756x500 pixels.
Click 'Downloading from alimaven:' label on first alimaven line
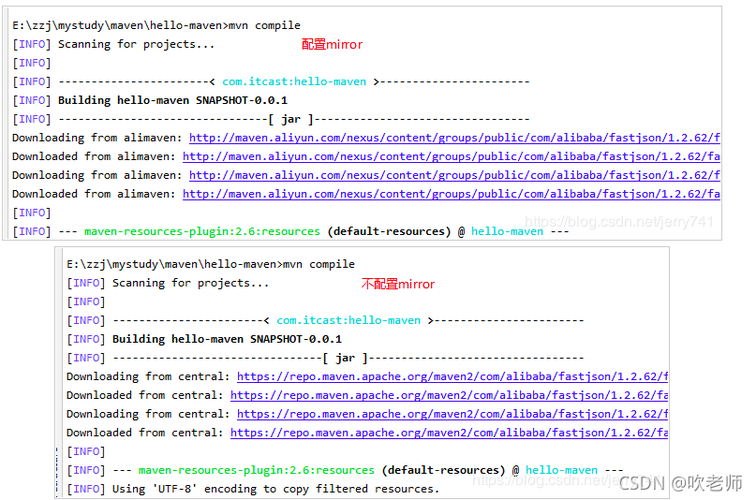pyautogui.click(x=97, y=138)
